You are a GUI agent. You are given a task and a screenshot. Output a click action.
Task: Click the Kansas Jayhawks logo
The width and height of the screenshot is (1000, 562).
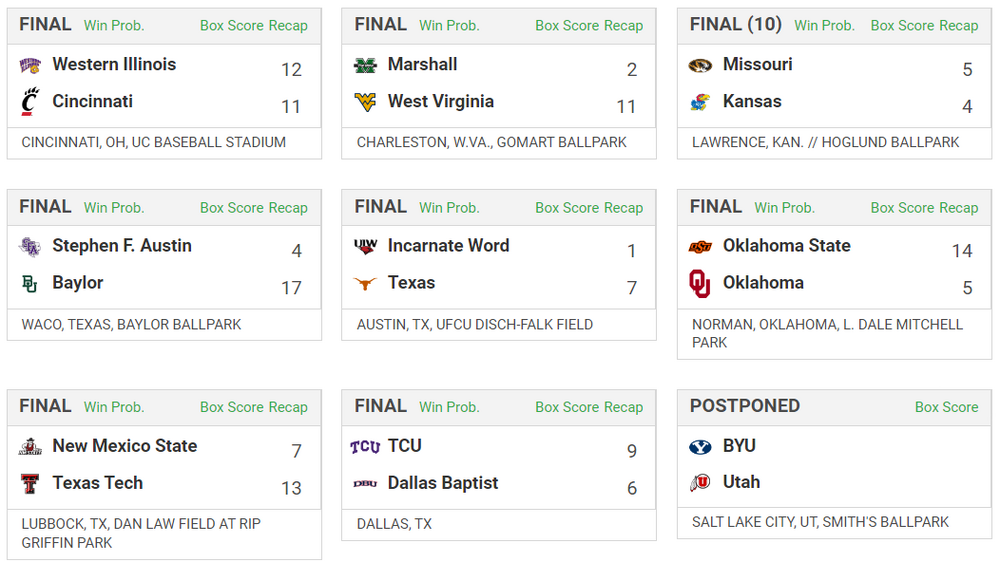[700, 102]
